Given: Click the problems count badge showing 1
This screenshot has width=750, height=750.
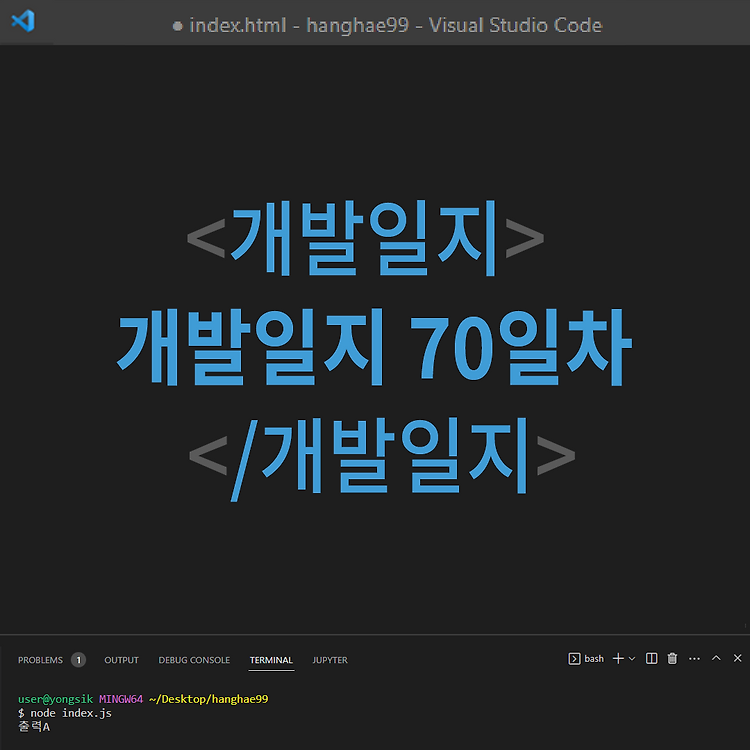Looking at the screenshot, I should [78, 660].
